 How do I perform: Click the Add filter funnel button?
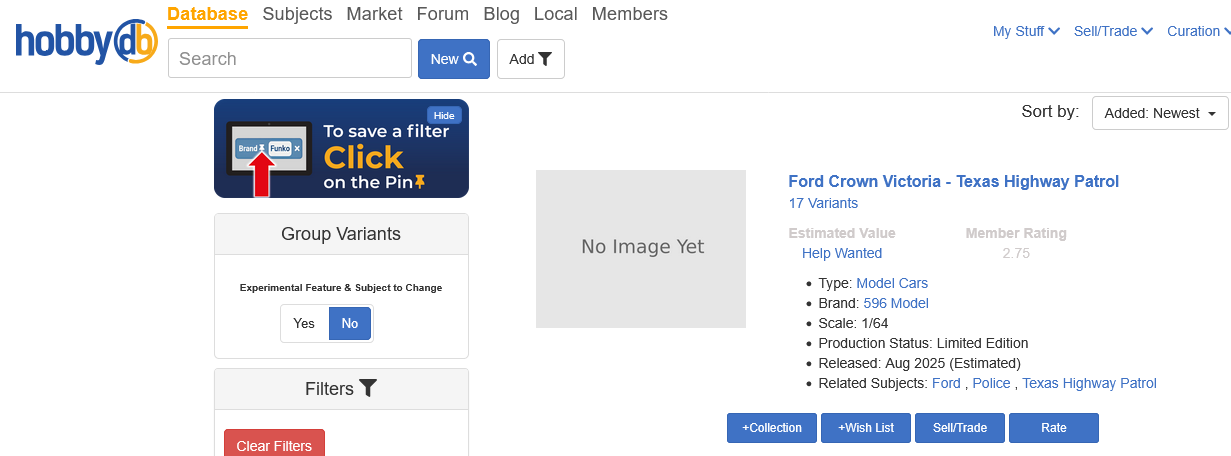pos(530,59)
